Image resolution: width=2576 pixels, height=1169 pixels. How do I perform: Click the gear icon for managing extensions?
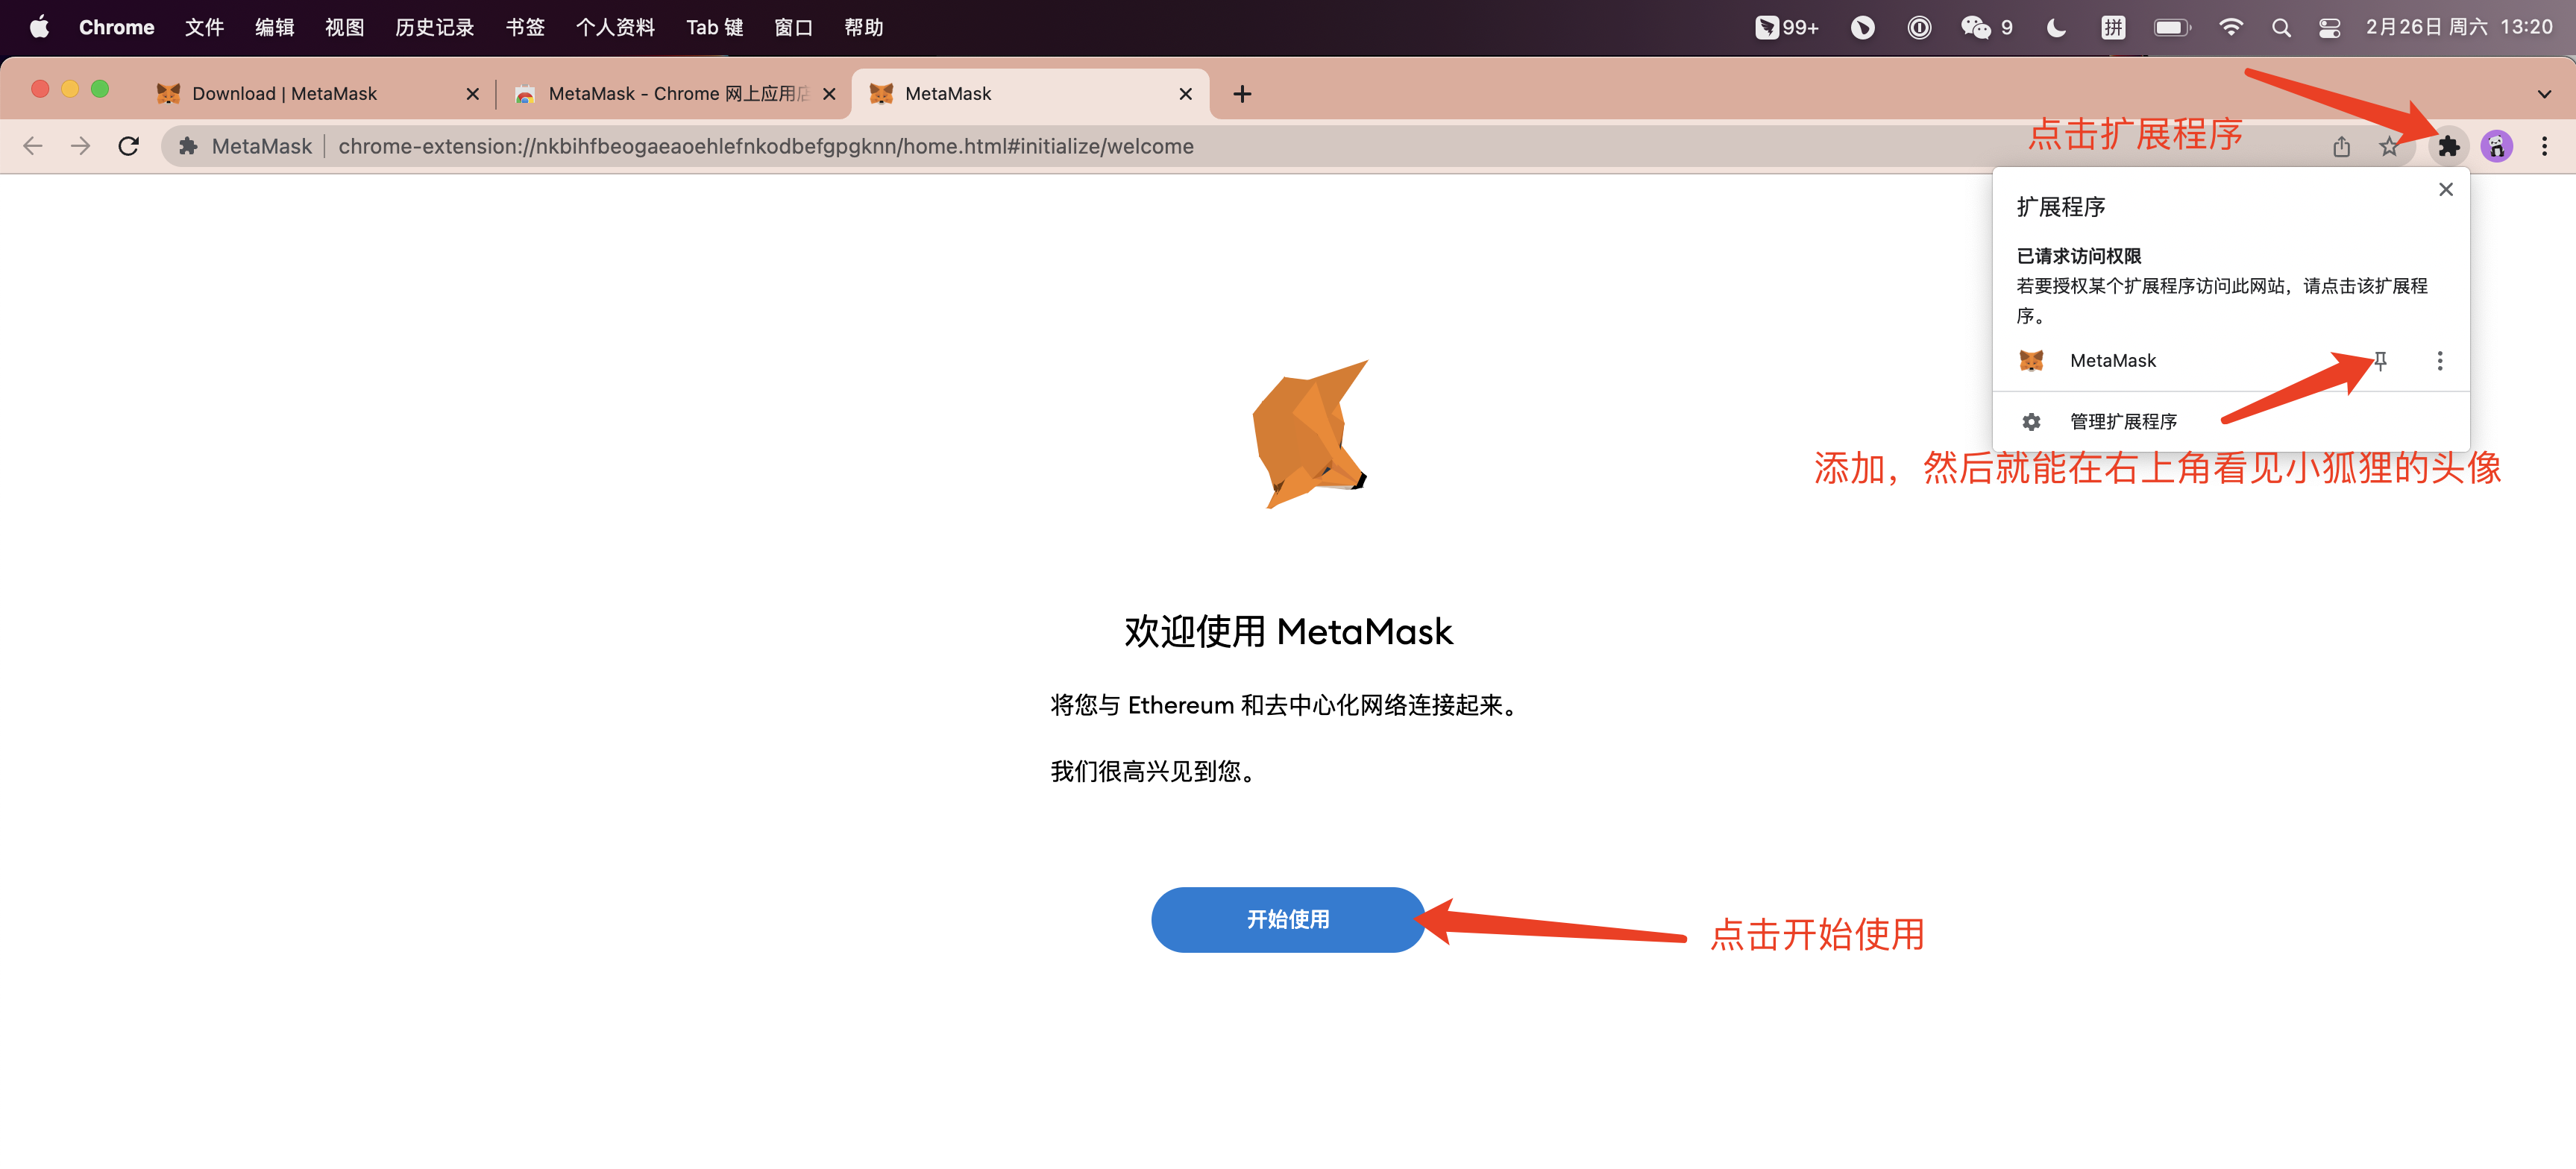point(2031,422)
